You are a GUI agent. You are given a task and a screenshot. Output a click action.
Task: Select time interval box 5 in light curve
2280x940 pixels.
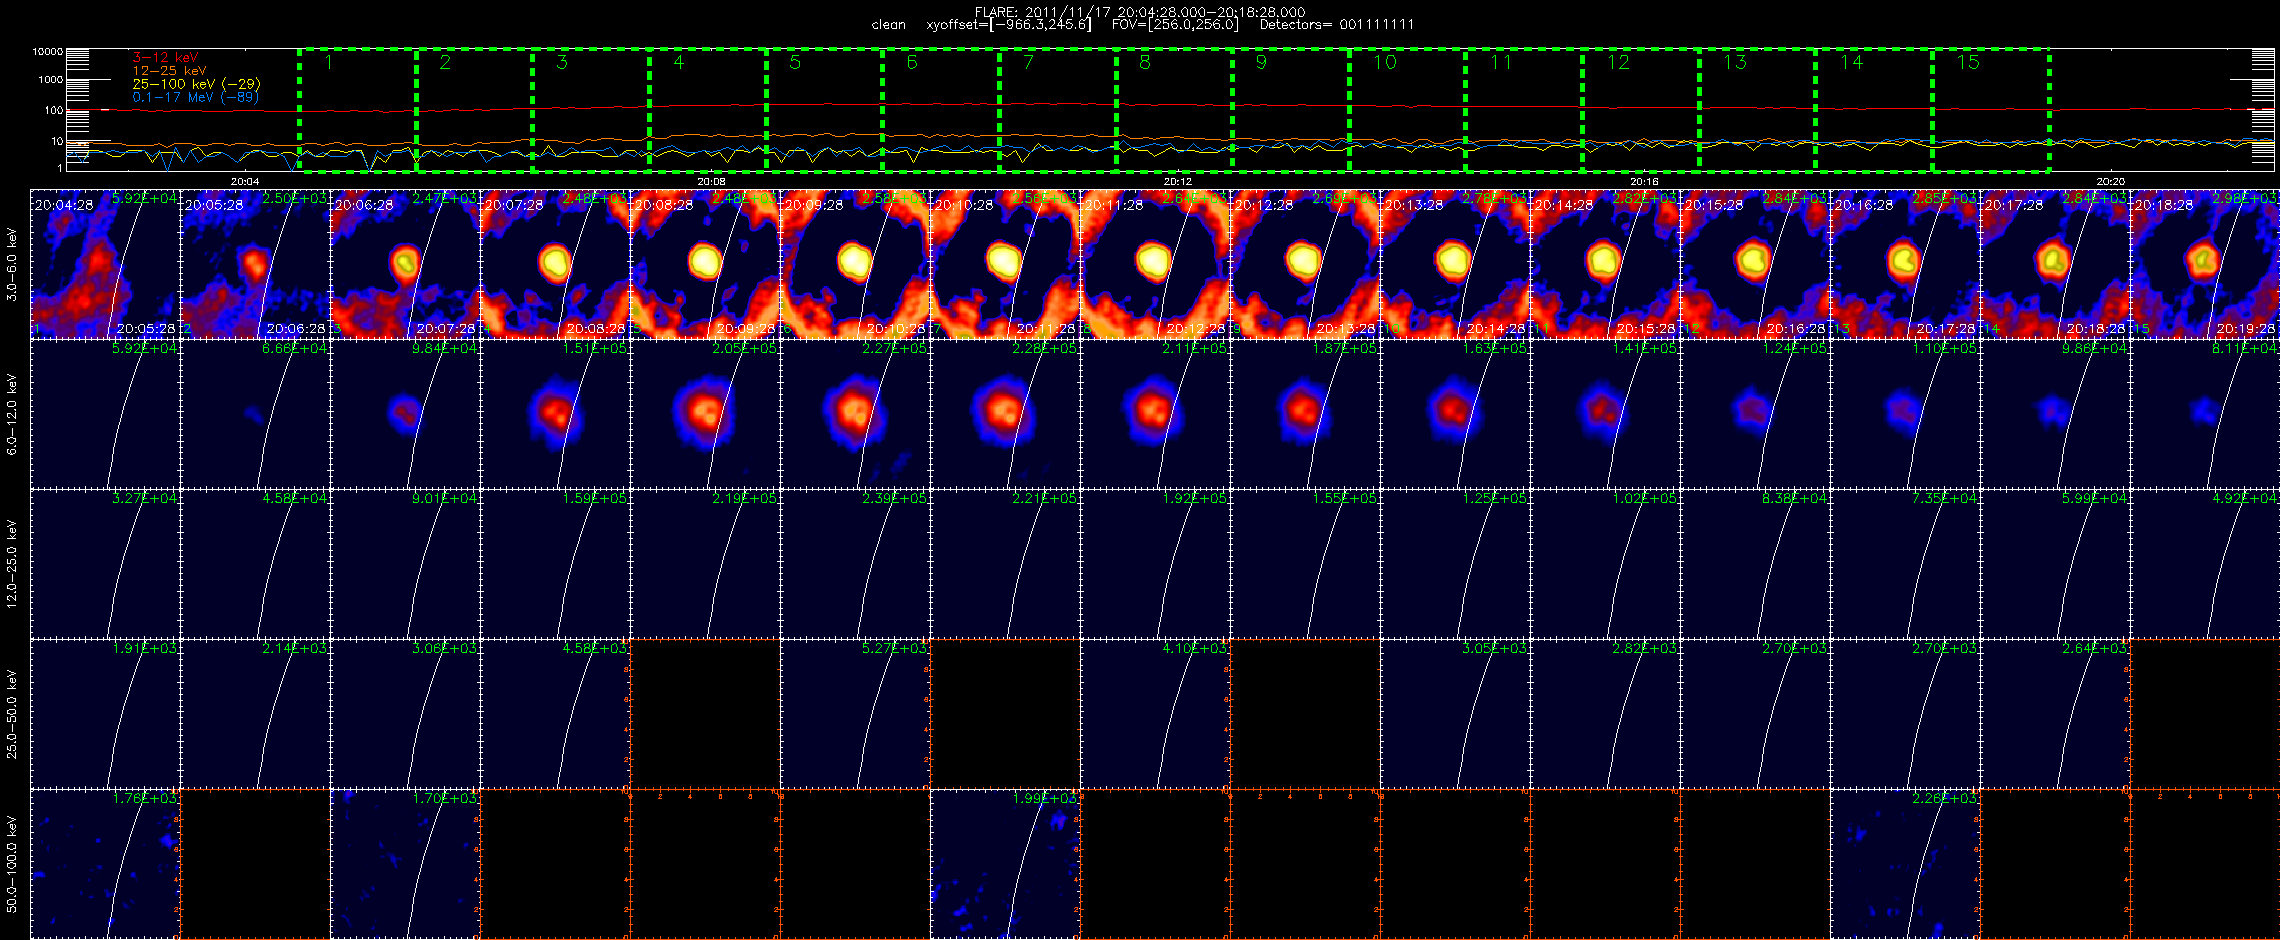coord(824,110)
